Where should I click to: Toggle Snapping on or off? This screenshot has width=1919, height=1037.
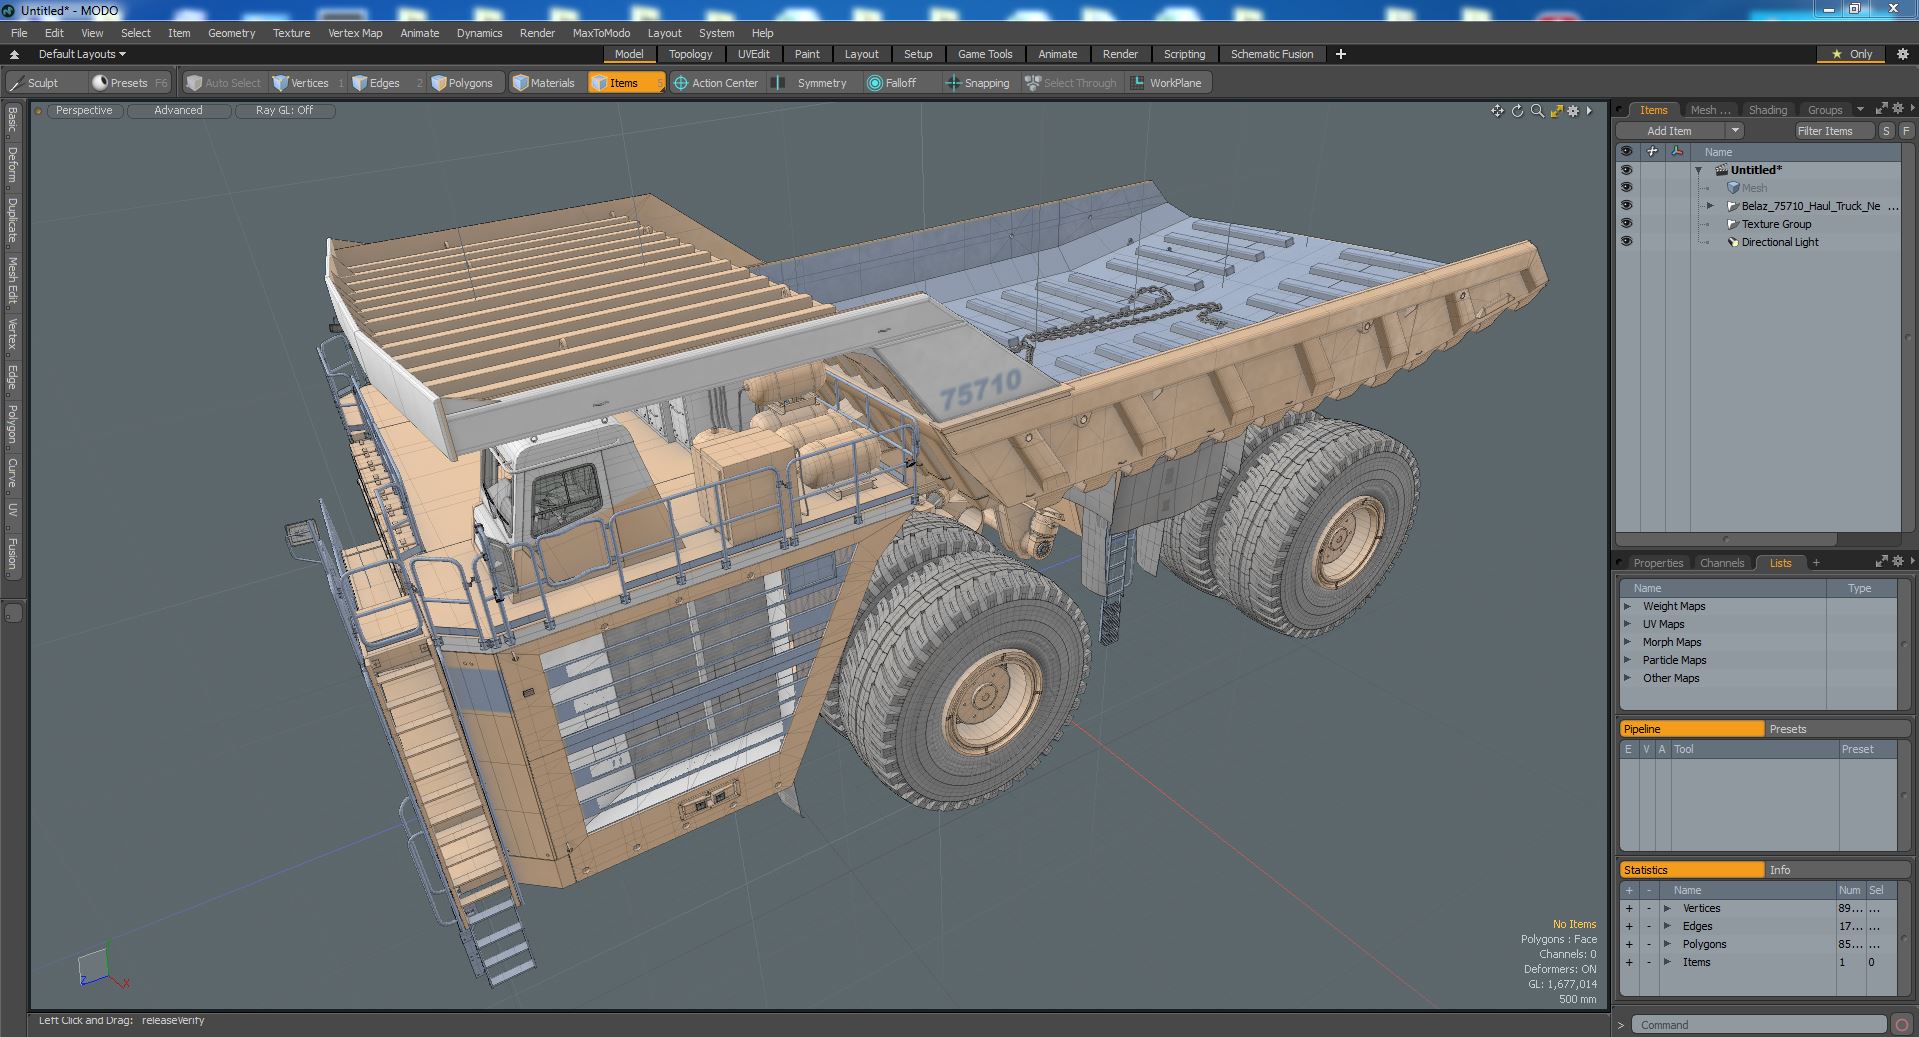[x=978, y=83]
